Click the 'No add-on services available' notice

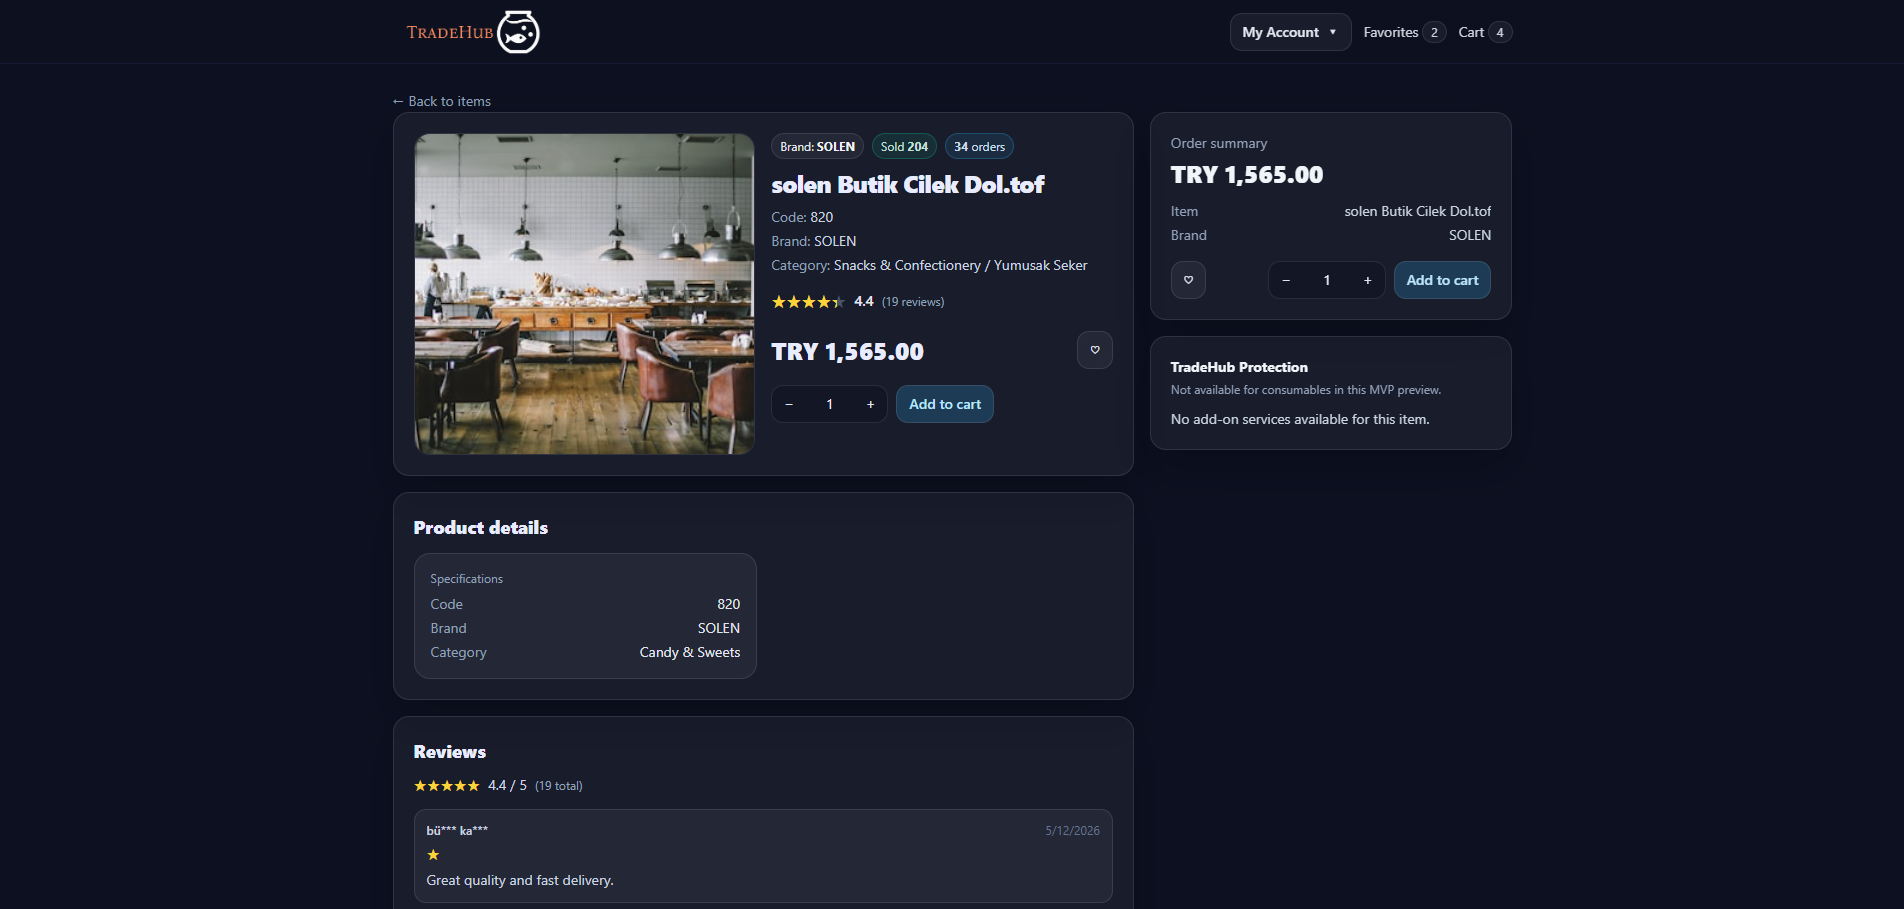click(1300, 419)
